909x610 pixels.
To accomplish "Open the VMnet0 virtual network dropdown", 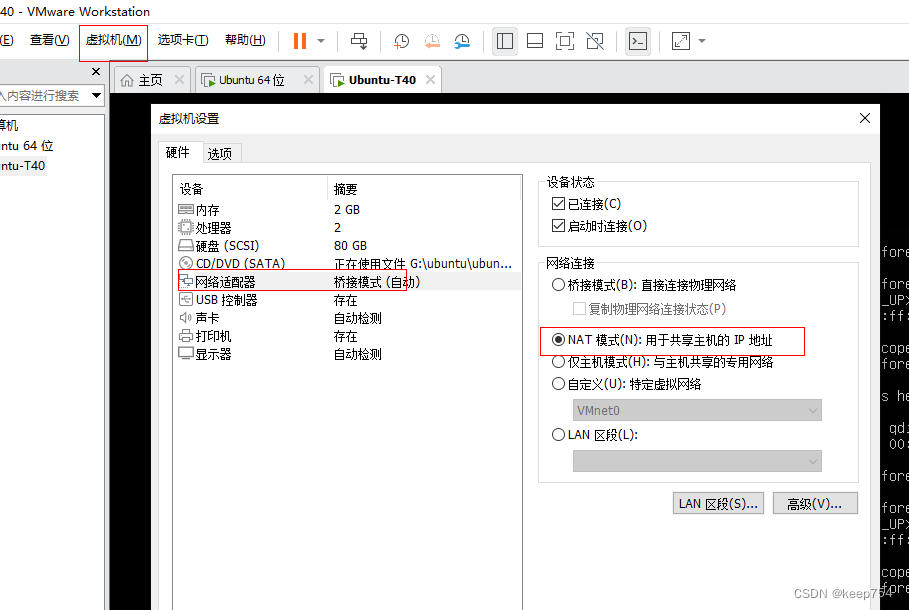I will point(697,411).
